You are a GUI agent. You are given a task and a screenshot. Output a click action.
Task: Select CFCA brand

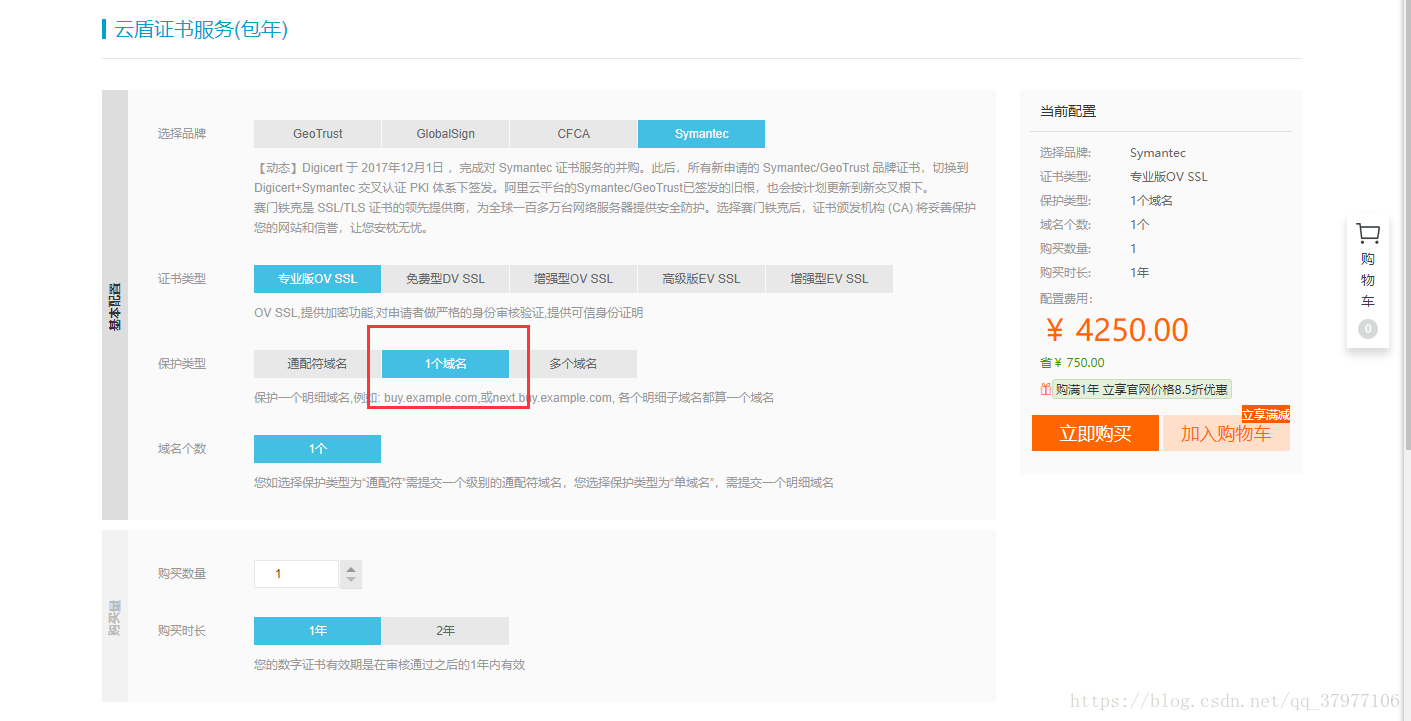click(573, 134)
